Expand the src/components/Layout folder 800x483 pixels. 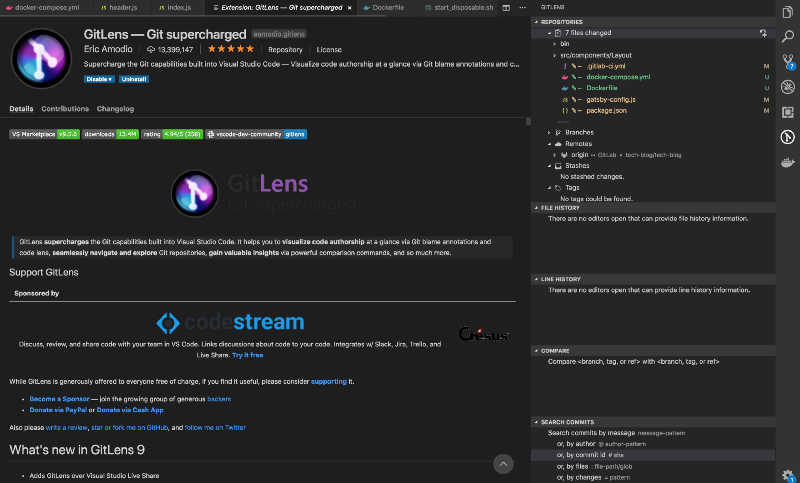[x=555, y=55]
